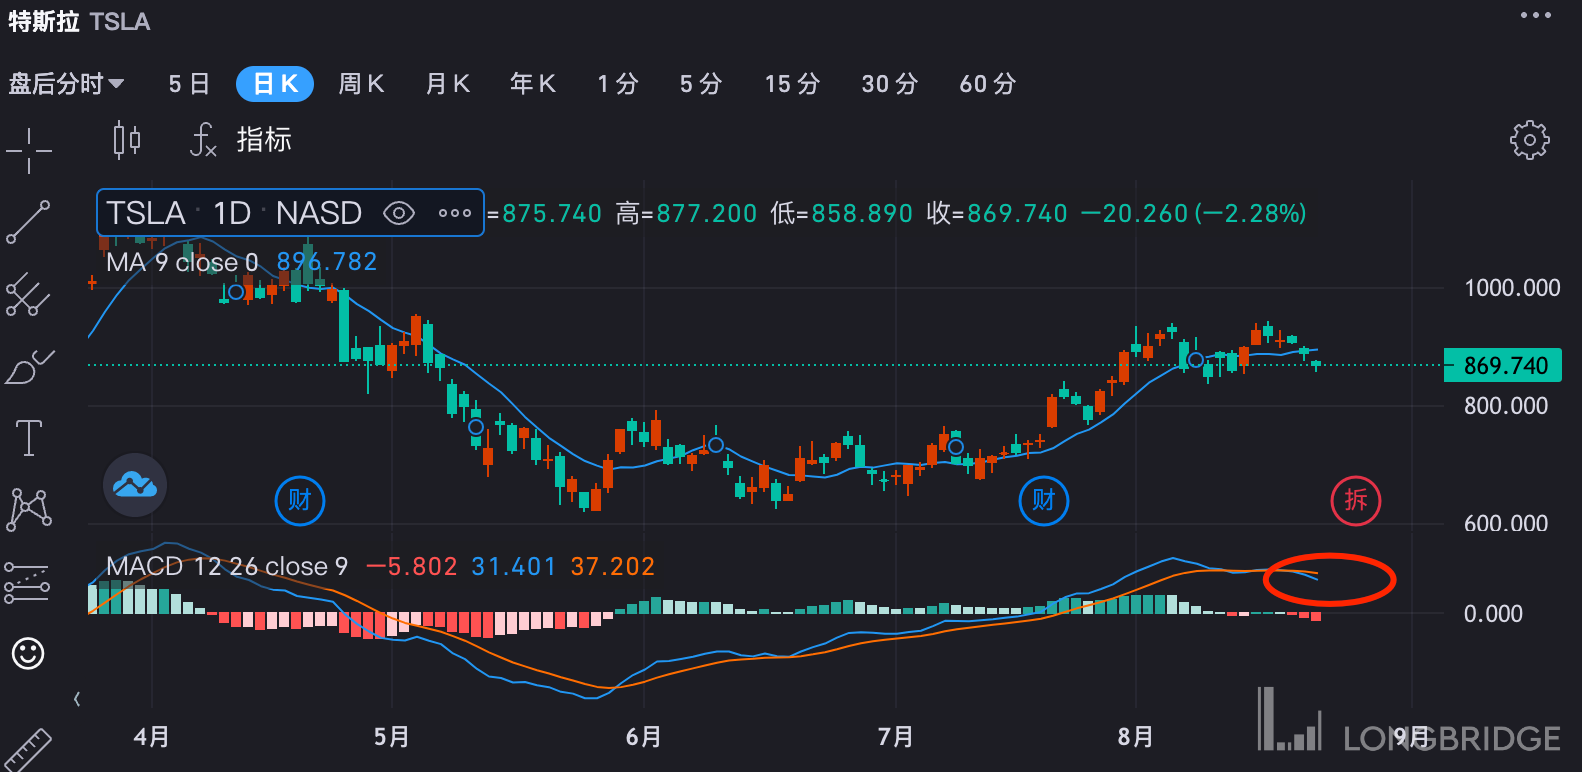Select the brush drawing tool

coord(29,367)
